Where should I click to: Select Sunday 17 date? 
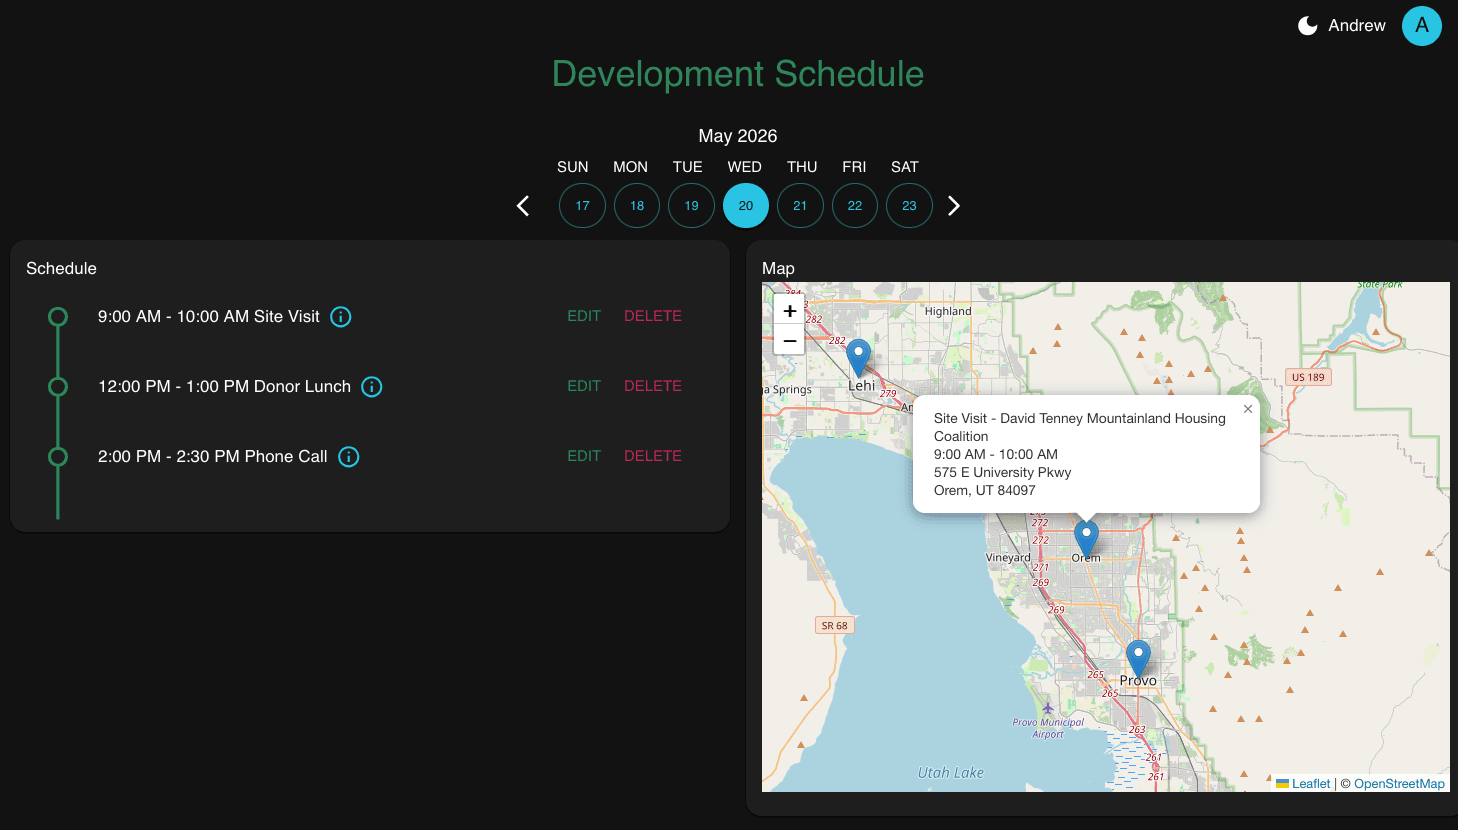tap(582, 206)
